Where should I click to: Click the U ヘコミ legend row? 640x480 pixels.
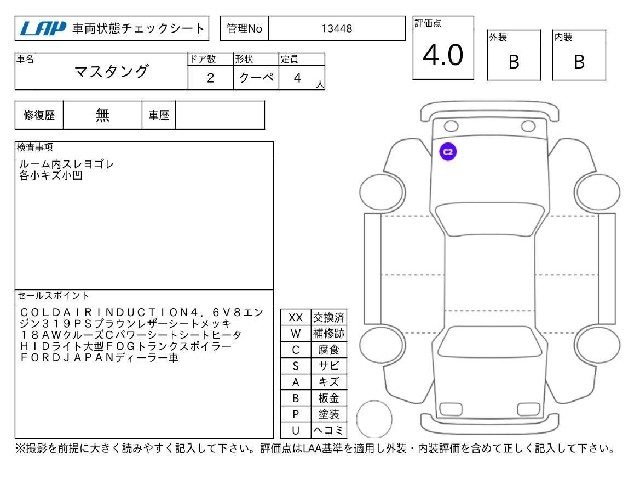pos(313,430)
